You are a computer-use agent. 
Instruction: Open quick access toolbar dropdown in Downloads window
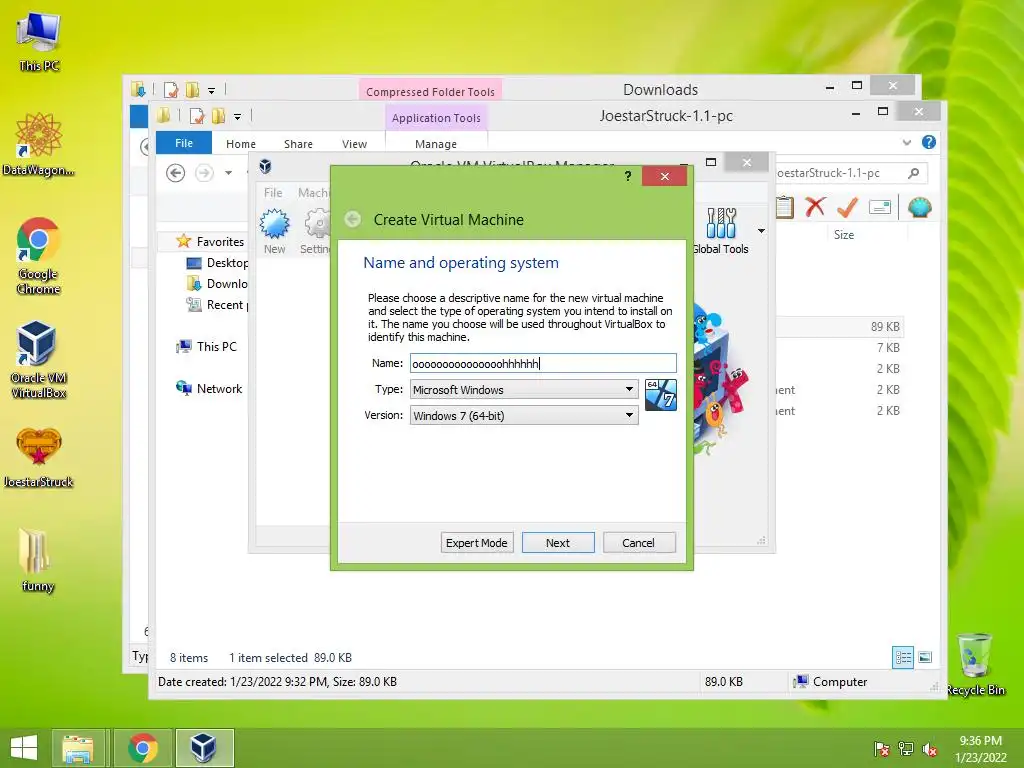(x=212, y=91)
